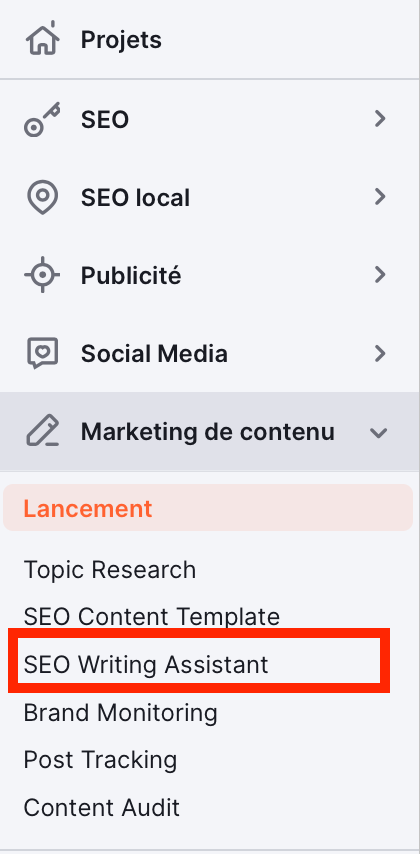Screen dimensions: 420x854
Task: Select the SEO local menu label
Action: pos(135,197)
